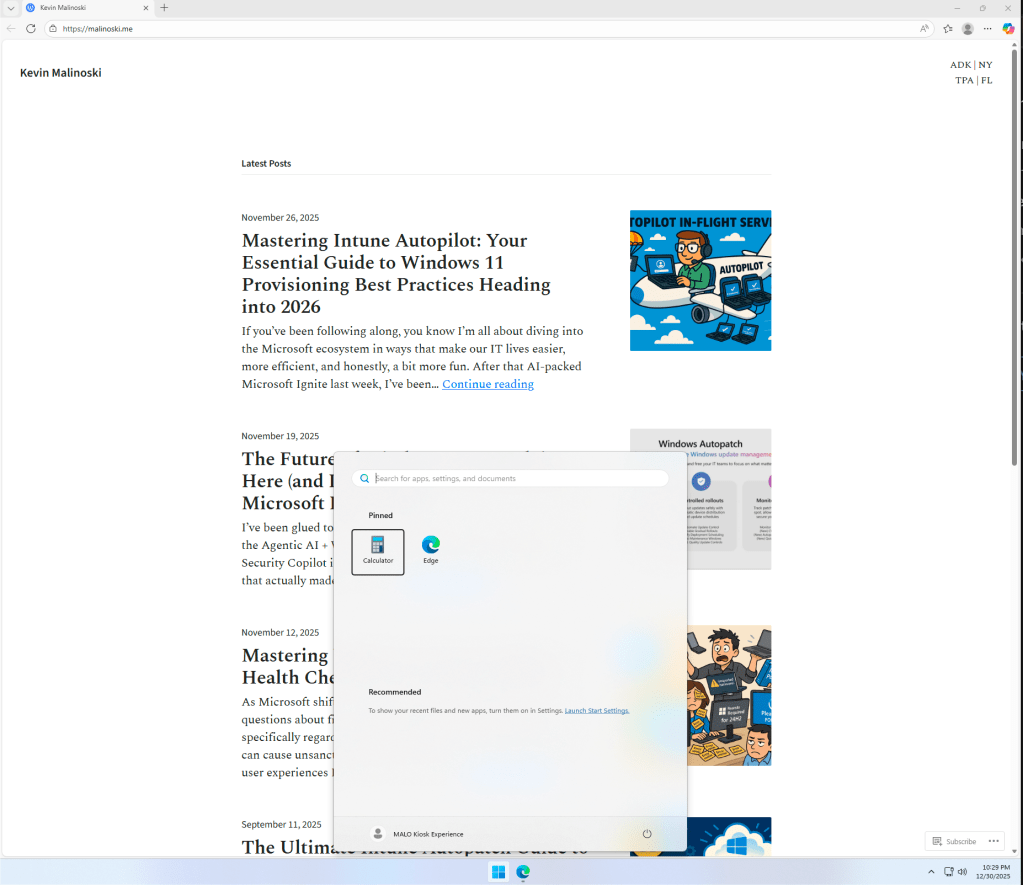The height and width of the screenshot is (885, 1023).
Task: Click the Subscribe button
Action: tap(954, 841)
